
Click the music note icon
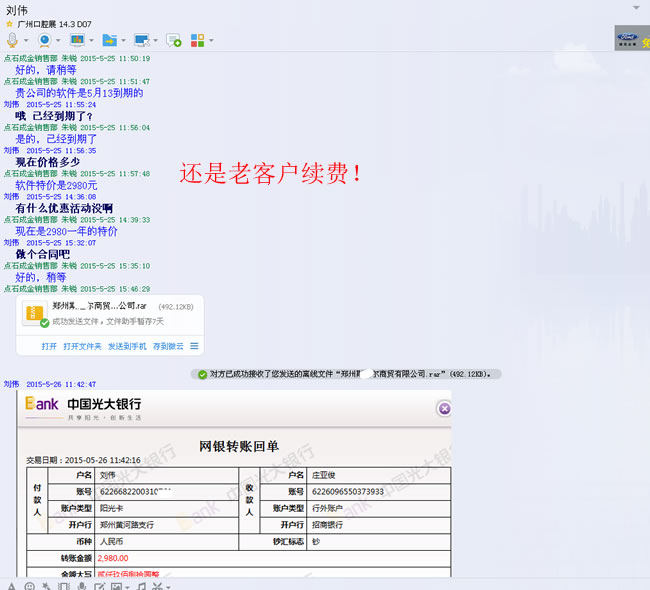141,586
